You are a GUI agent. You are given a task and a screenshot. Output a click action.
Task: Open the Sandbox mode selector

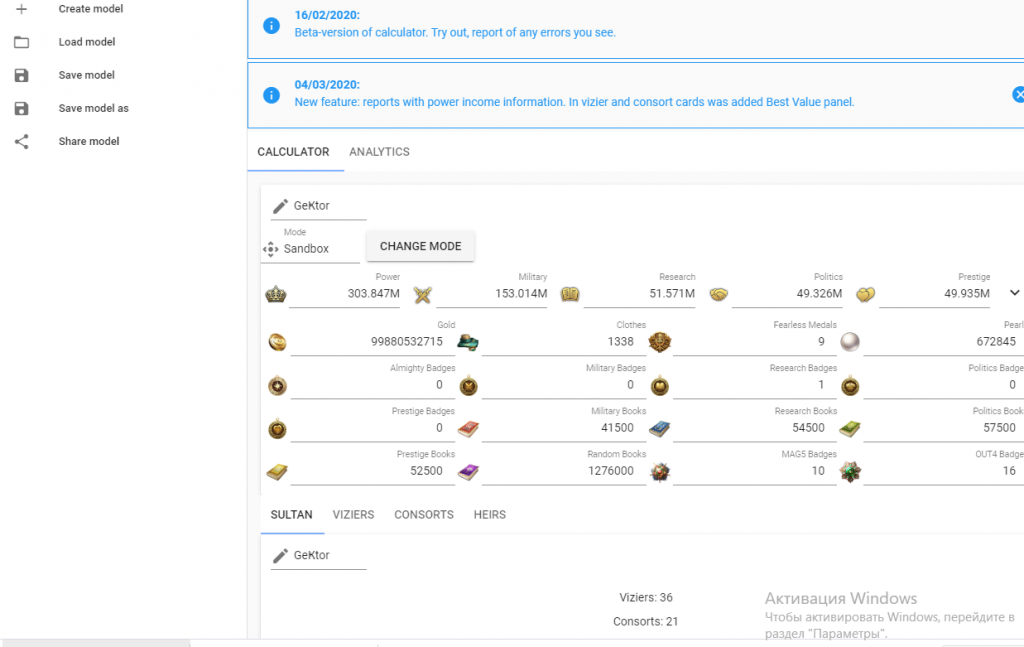tap(310, 249)
